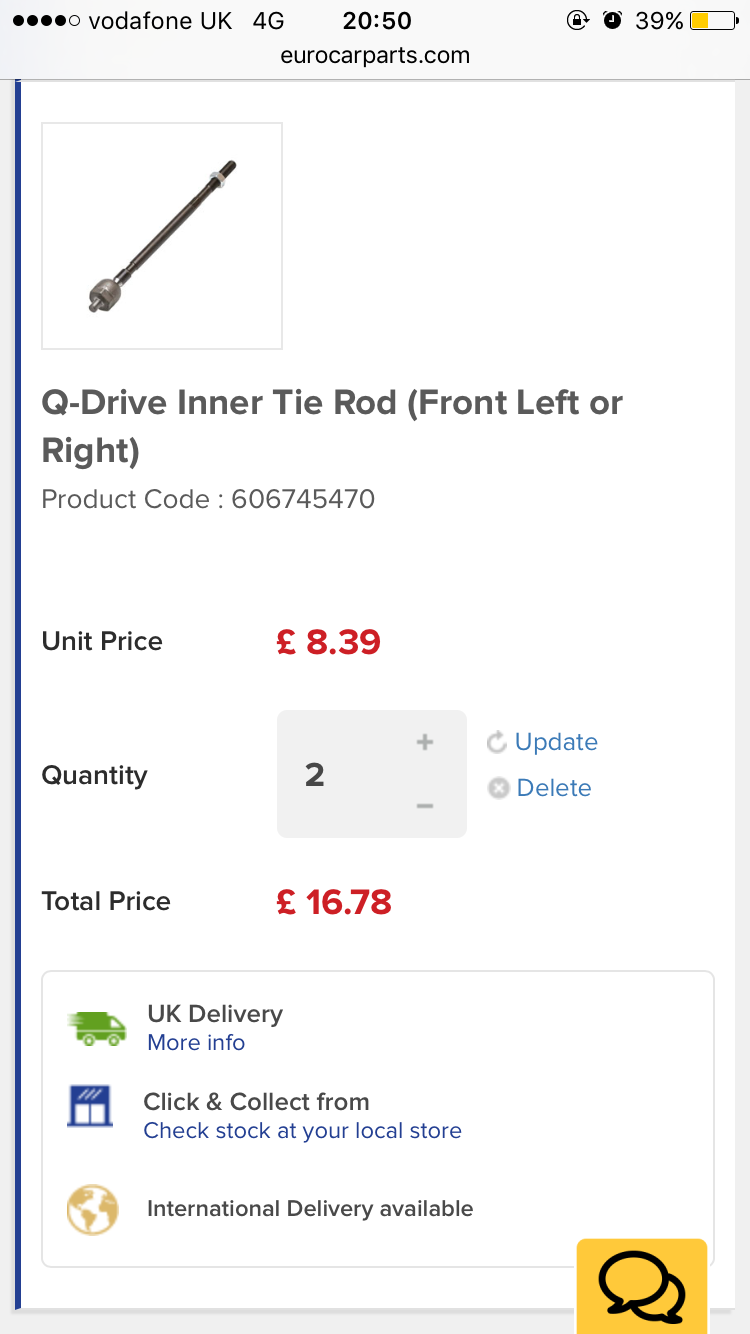Click the Click & Collect store icon

click(x=90, y=1106)
